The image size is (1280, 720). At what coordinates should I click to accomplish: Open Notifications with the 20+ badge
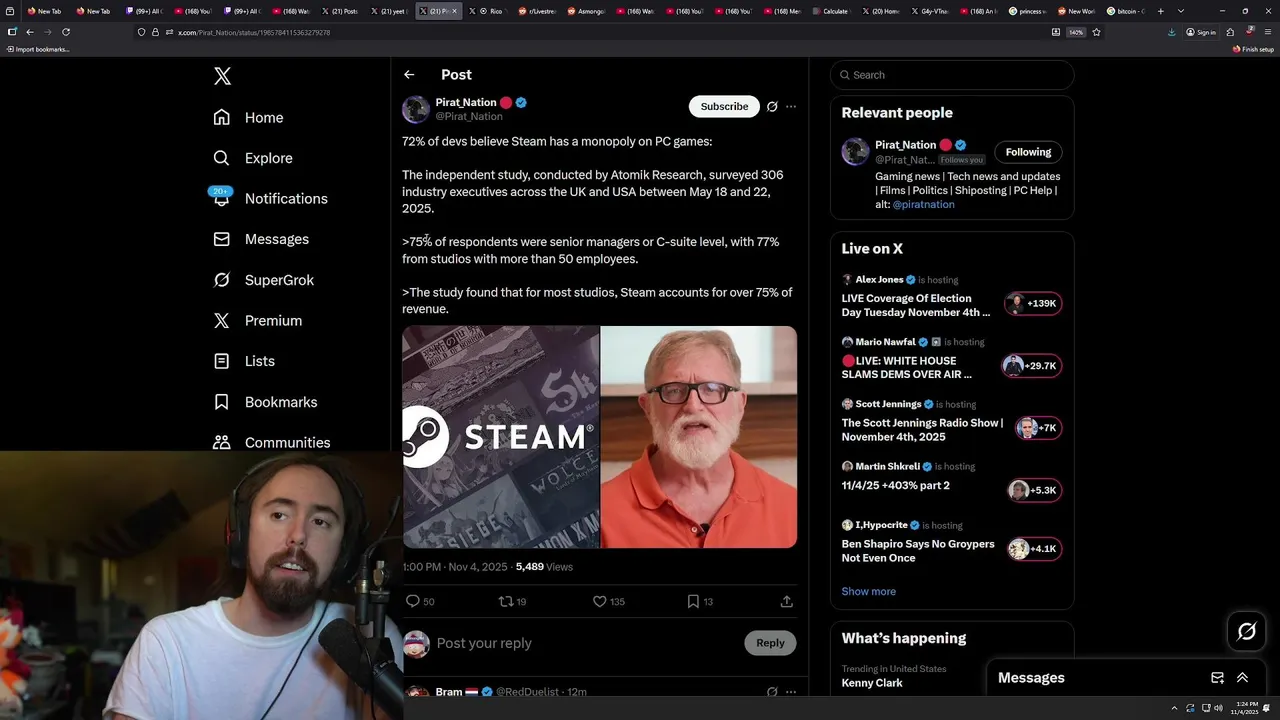point(270,198)
